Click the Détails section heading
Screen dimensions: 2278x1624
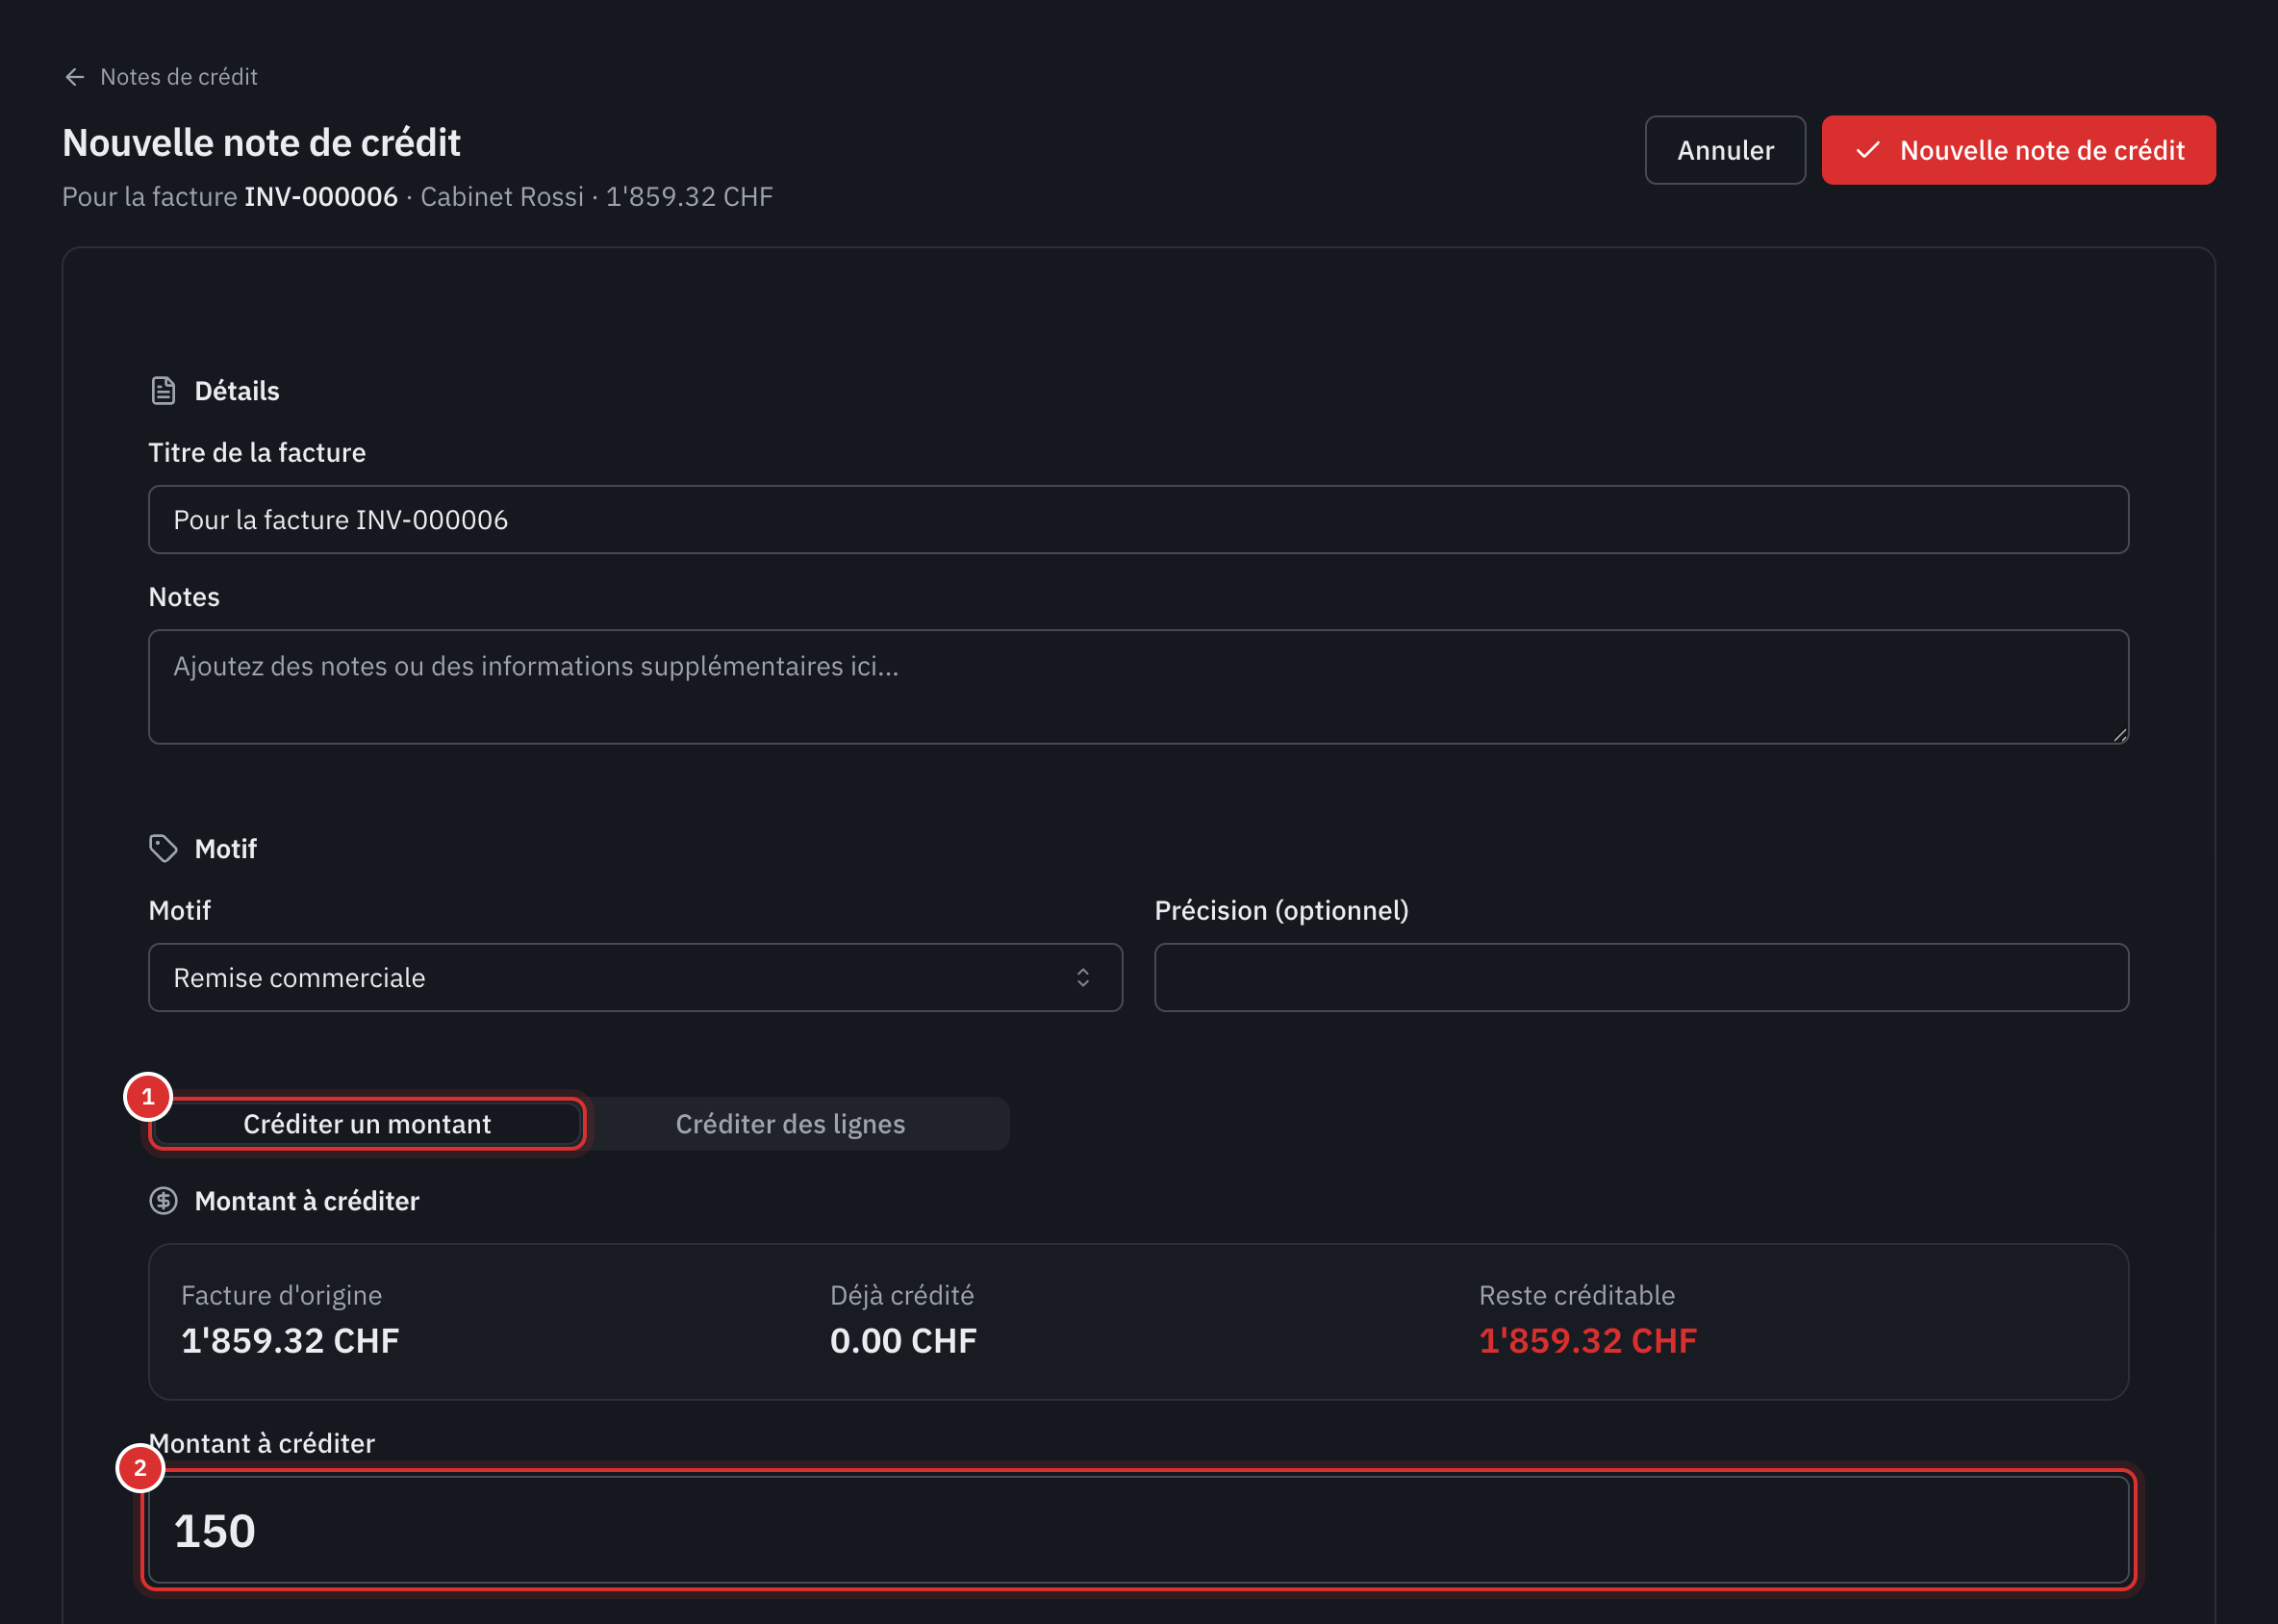click(x=237, y=391)
